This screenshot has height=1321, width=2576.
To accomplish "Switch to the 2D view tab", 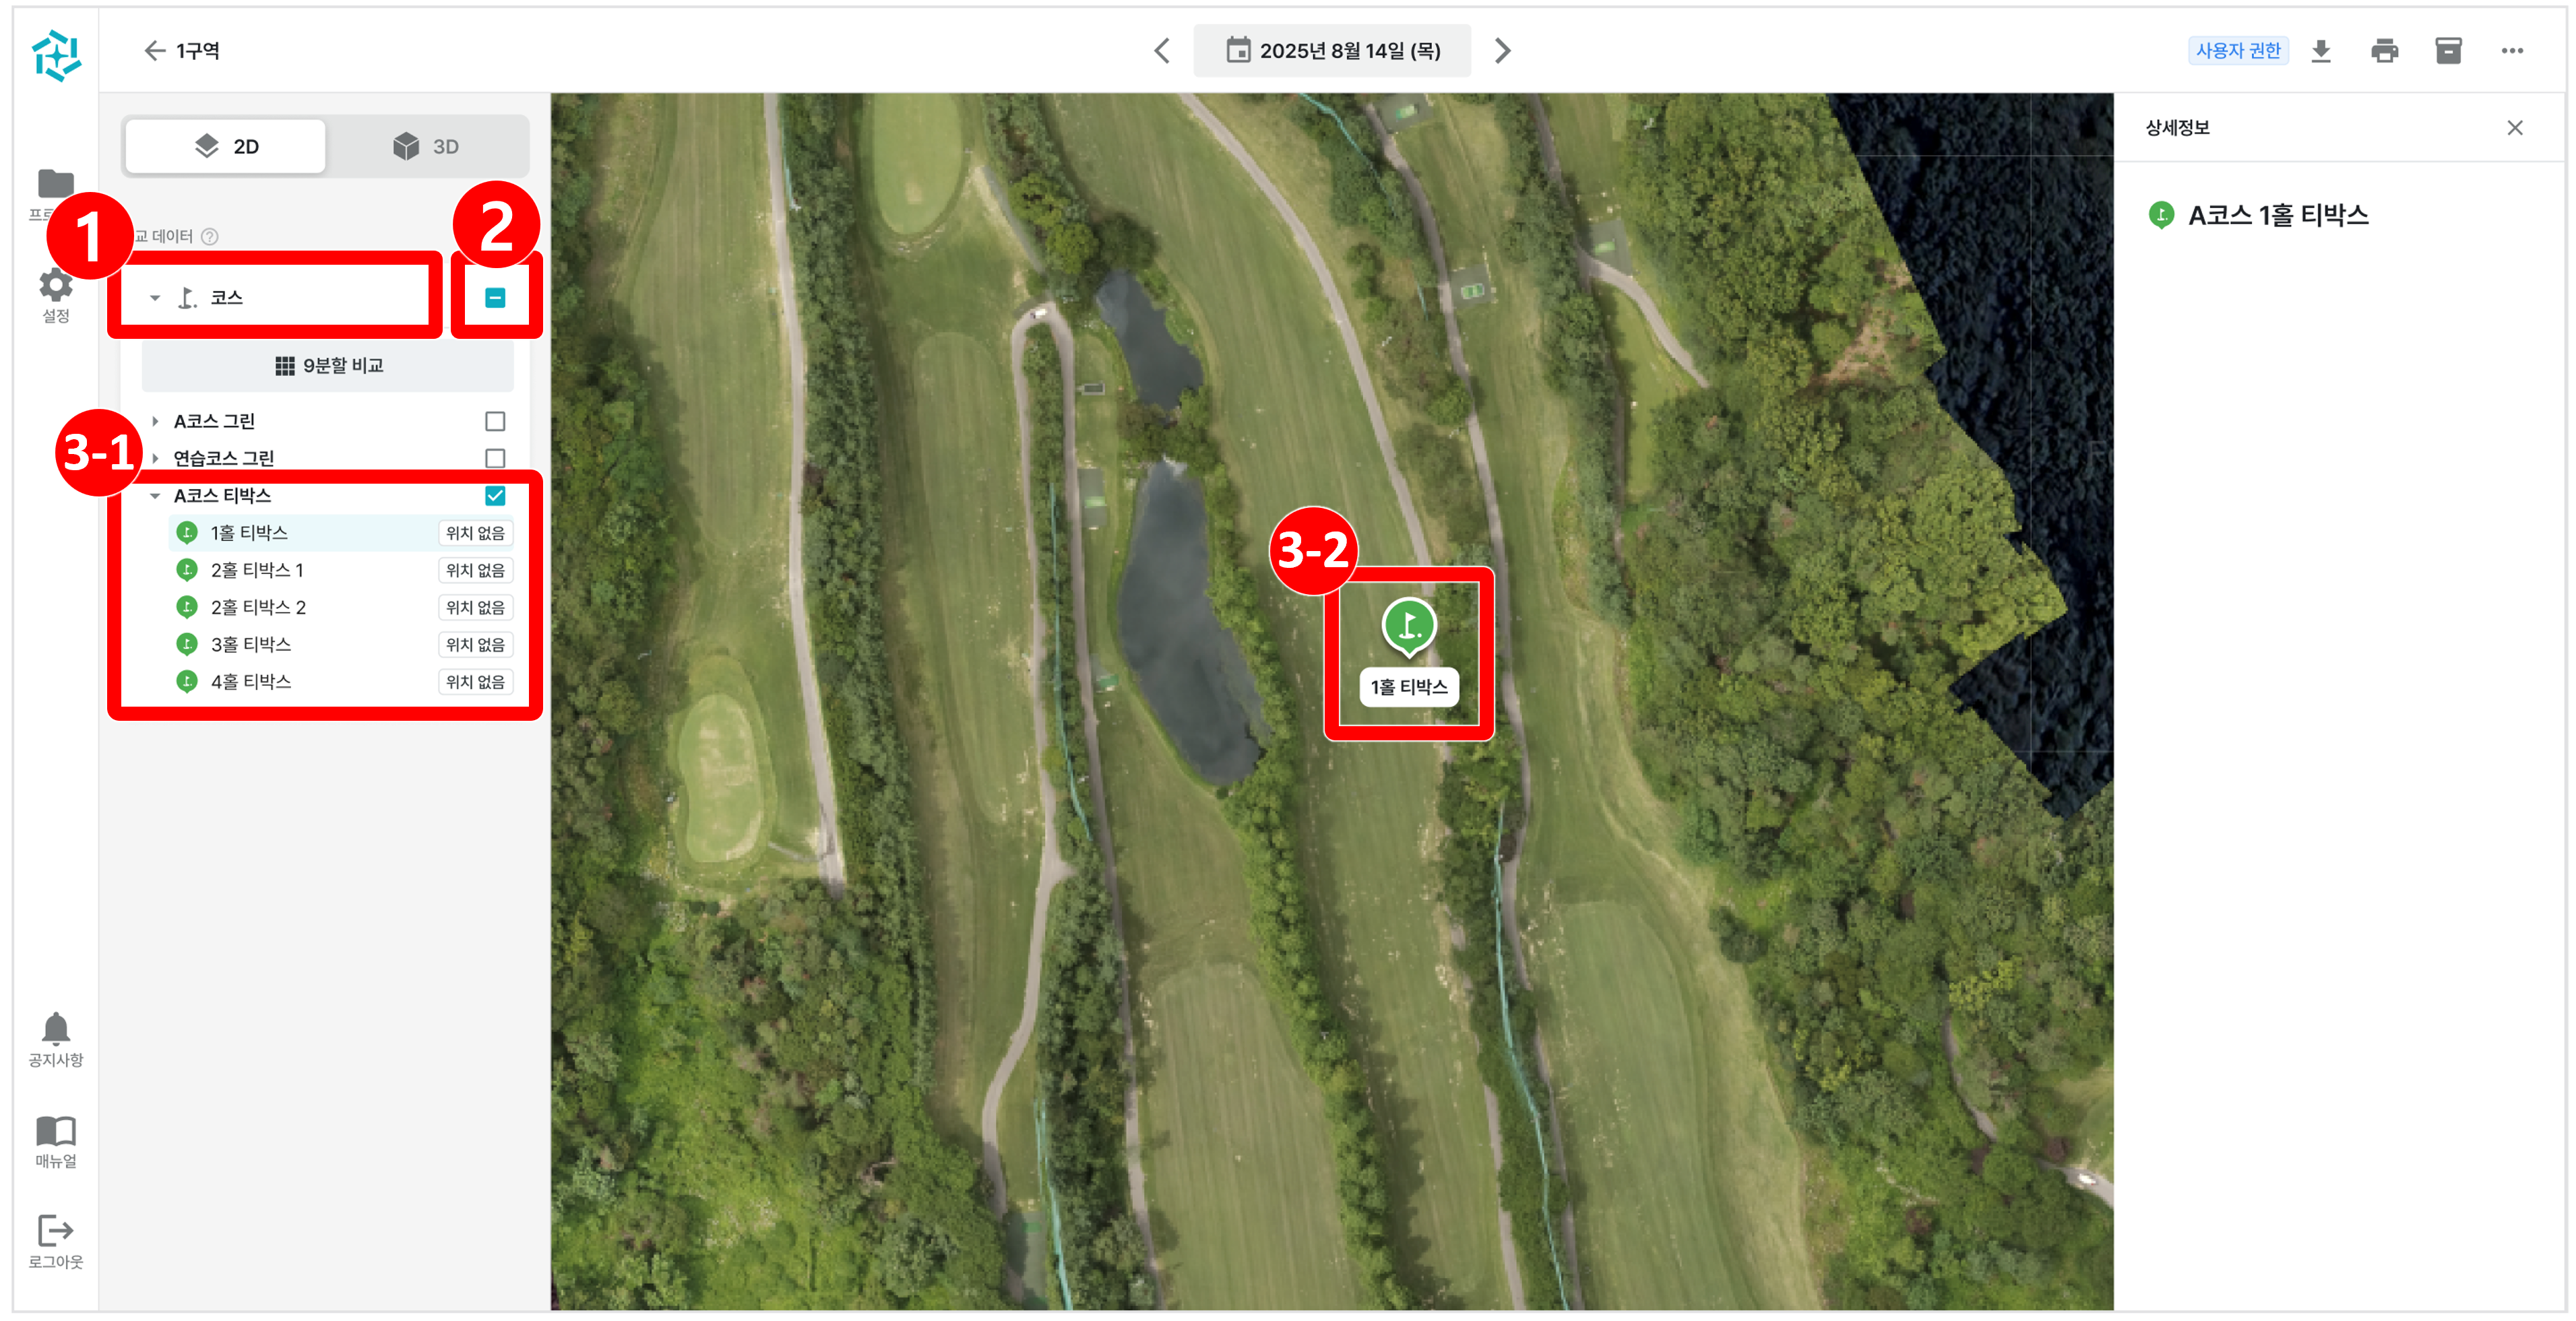I will click(x=226, y=147).
